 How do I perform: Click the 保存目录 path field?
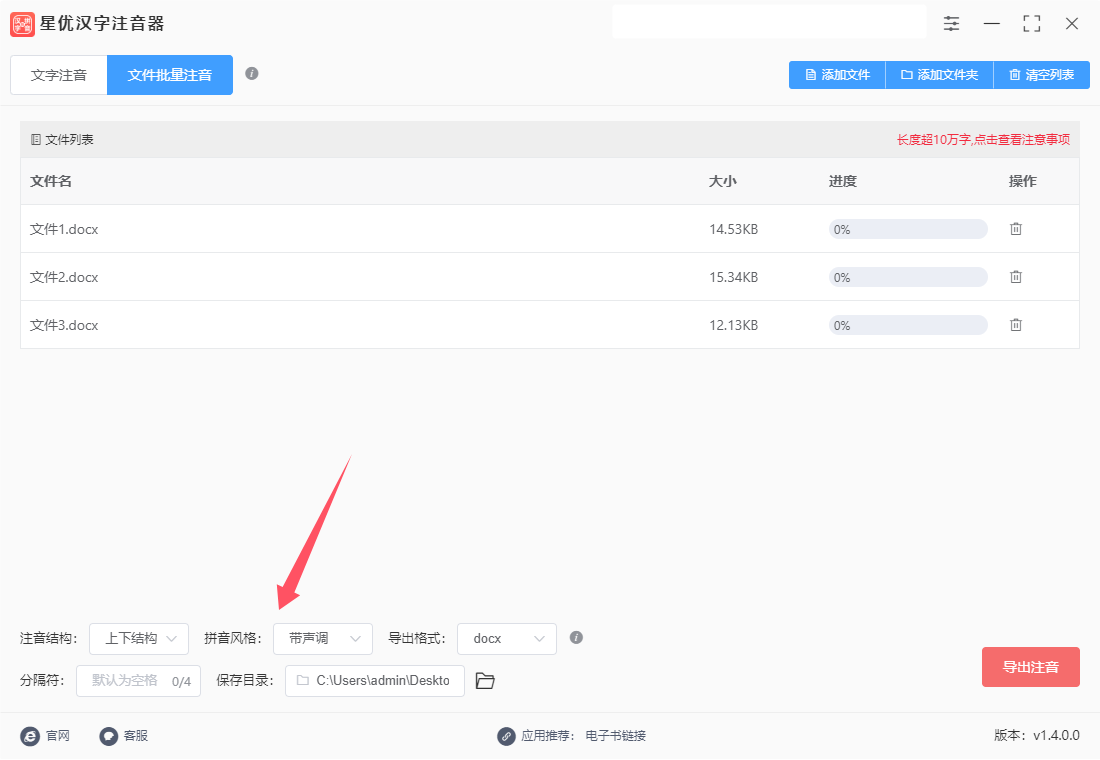(375, 681)
